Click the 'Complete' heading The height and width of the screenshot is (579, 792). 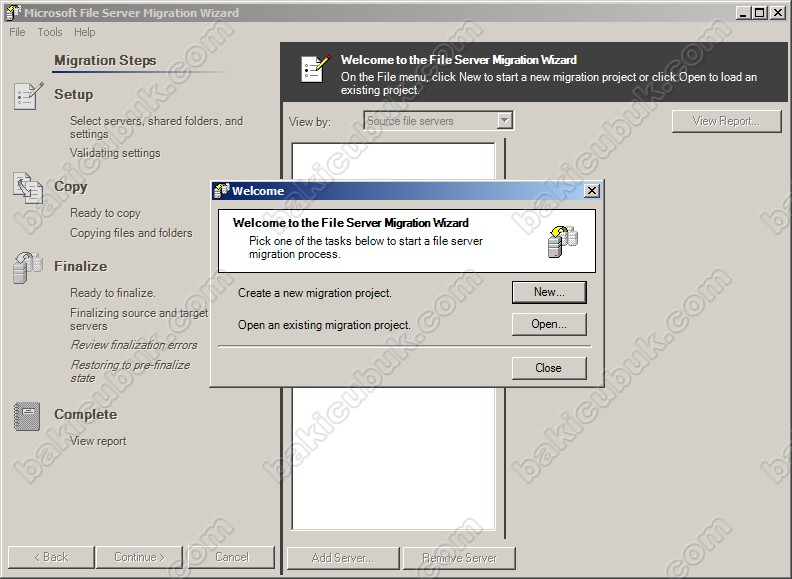(x=85, y=414)
